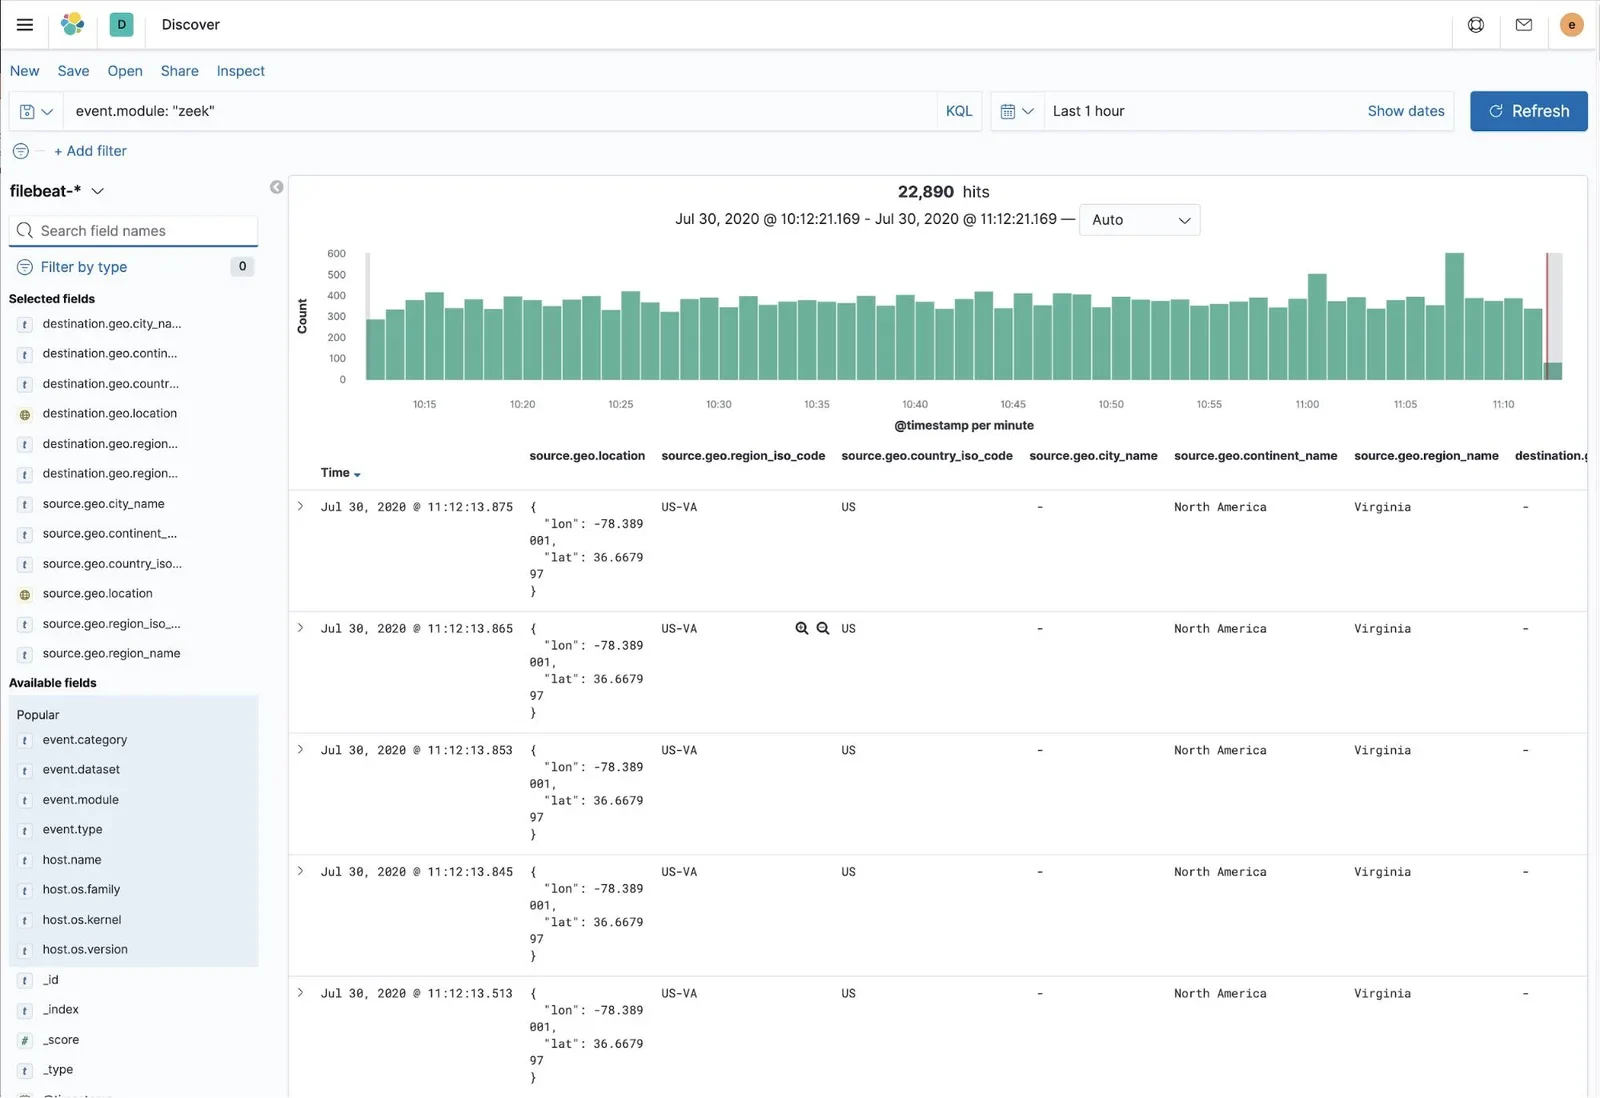Click Open in the top menu
The image size is (1600, 1098).
(125, 71)
